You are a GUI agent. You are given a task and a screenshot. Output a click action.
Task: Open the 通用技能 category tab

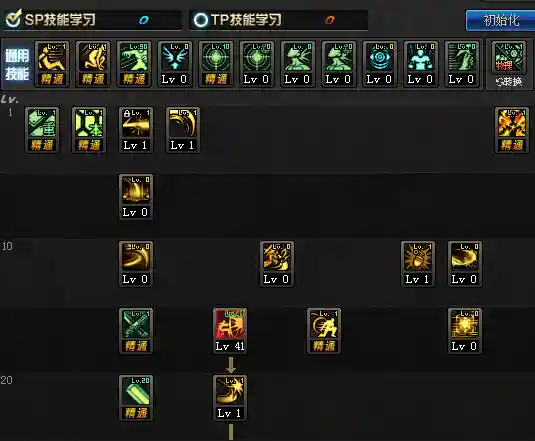click(x=17, y=64)
